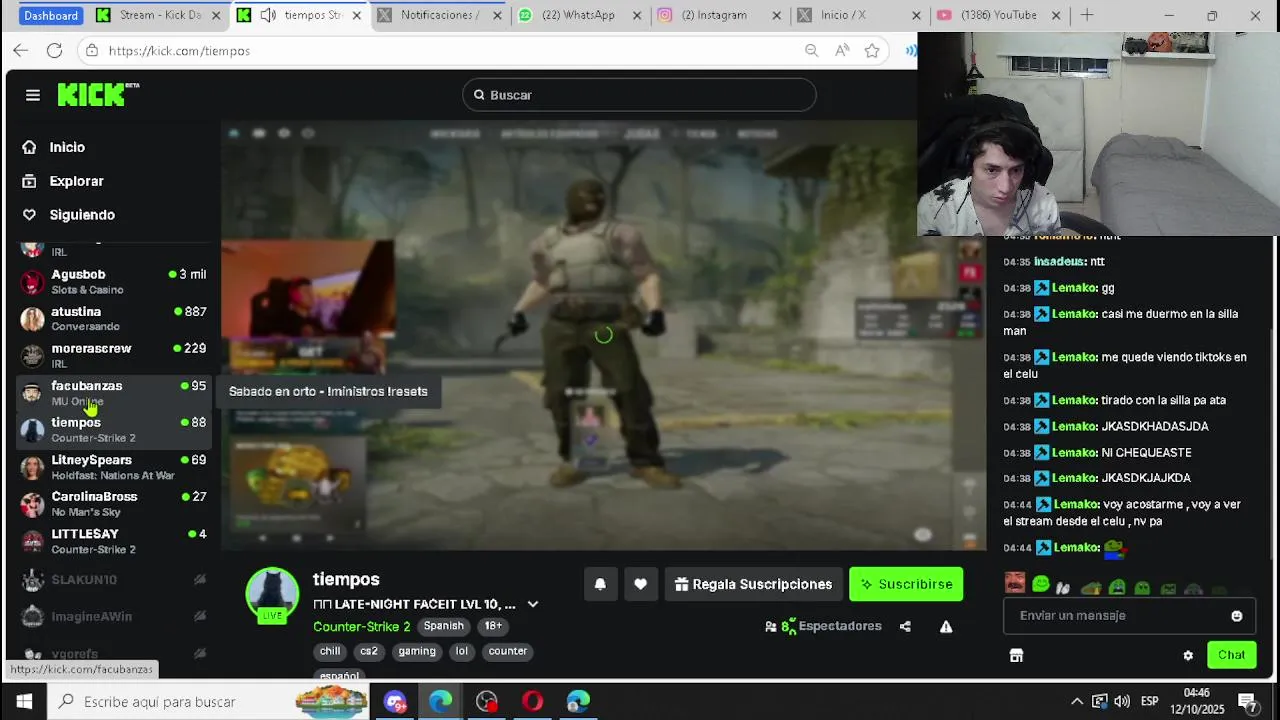Open the Windows Start menu

coord(24,702)
